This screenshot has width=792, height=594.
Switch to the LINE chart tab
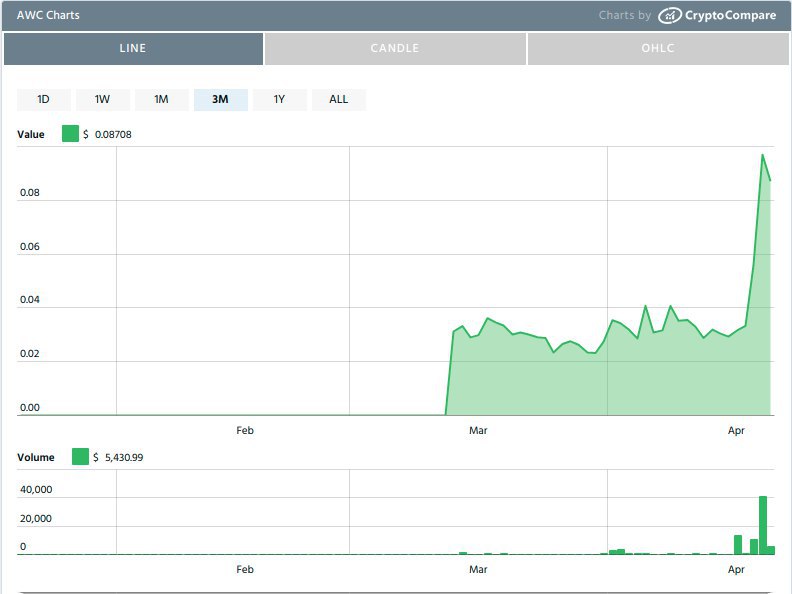pos(133,48)
